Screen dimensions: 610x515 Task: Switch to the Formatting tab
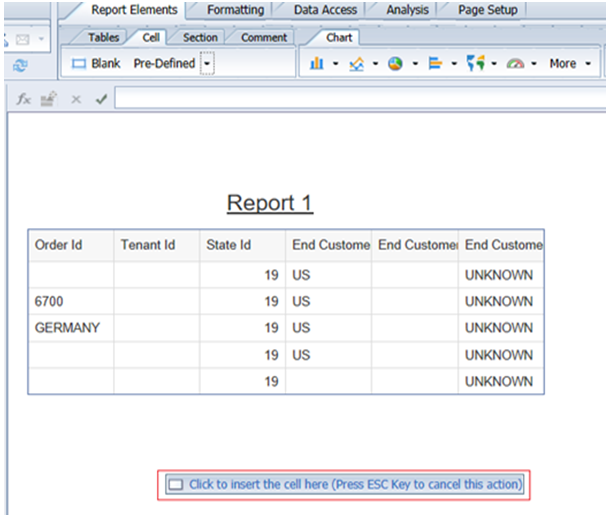235,10
